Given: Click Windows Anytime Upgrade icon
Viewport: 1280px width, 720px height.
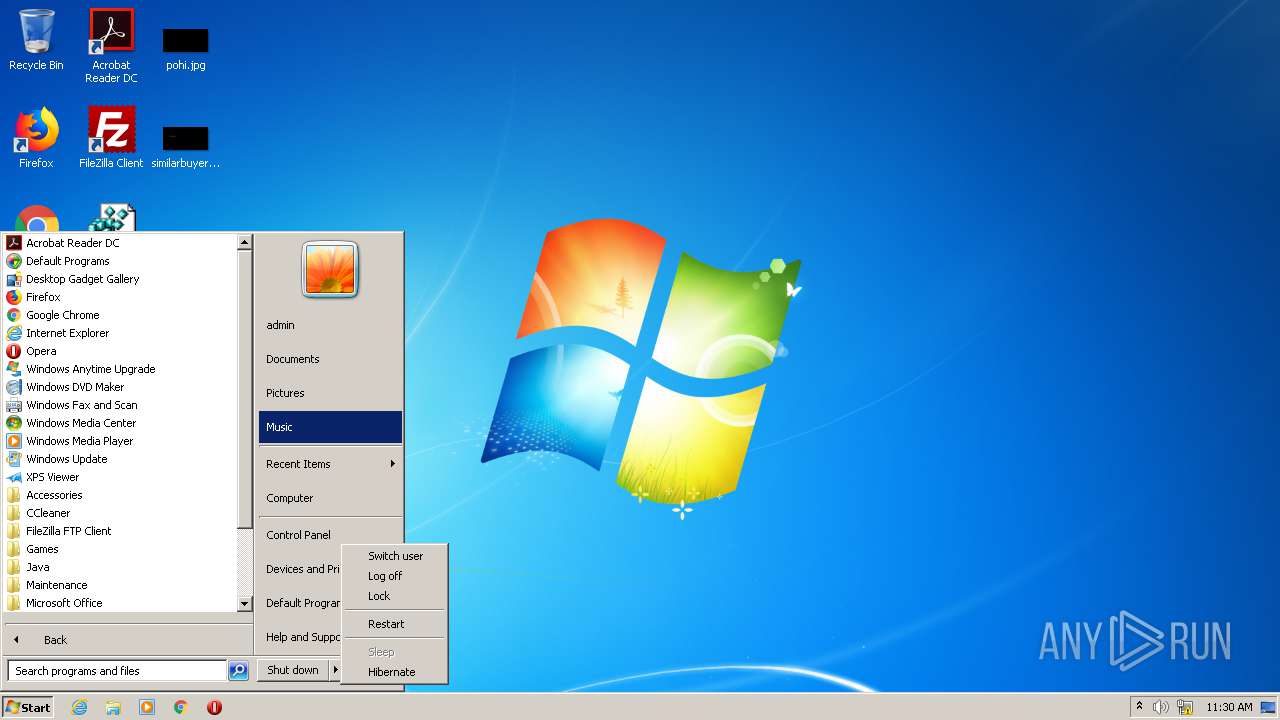Looking at the screenshot, I should (14, 369).
